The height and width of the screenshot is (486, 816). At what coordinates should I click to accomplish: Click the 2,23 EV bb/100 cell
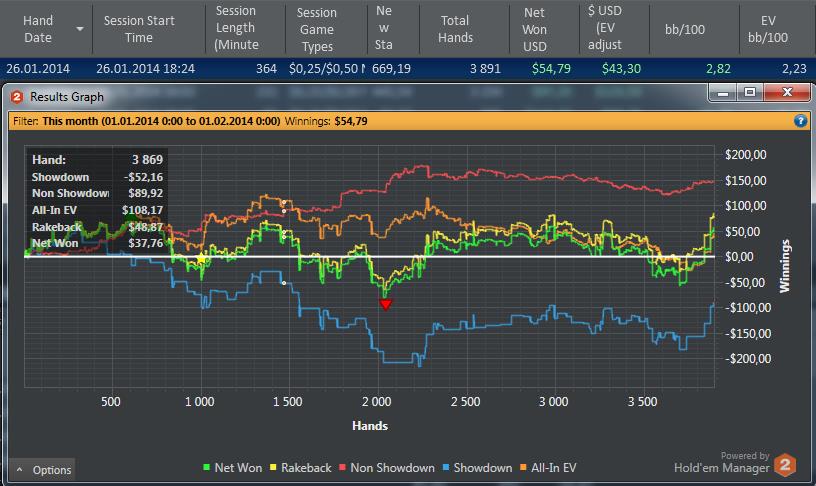794,69
